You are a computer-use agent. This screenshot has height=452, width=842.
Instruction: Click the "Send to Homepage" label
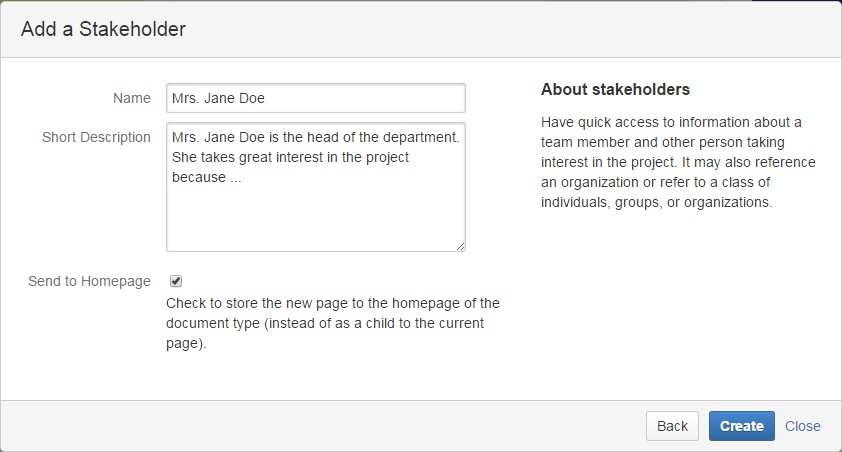coord(89,281)
